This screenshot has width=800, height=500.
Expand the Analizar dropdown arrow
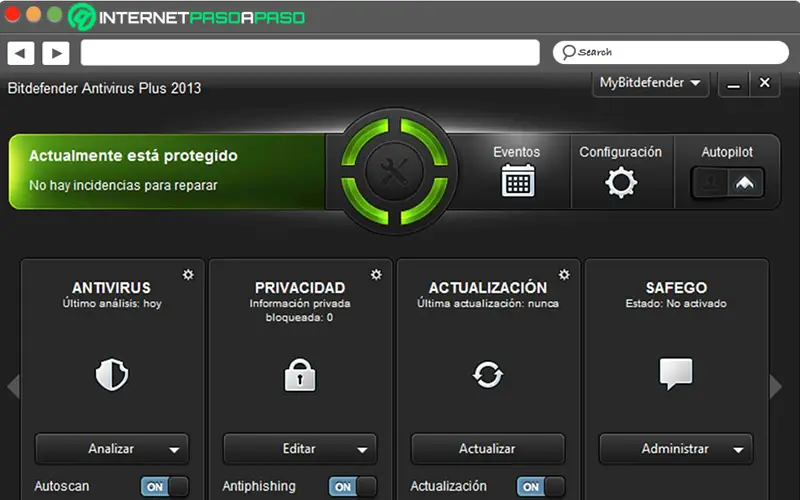[174, 450]
